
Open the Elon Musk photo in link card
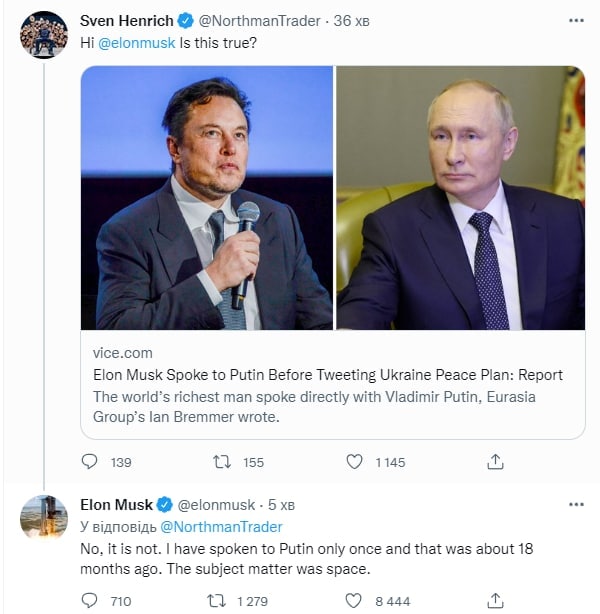click(x=207, y=198)
